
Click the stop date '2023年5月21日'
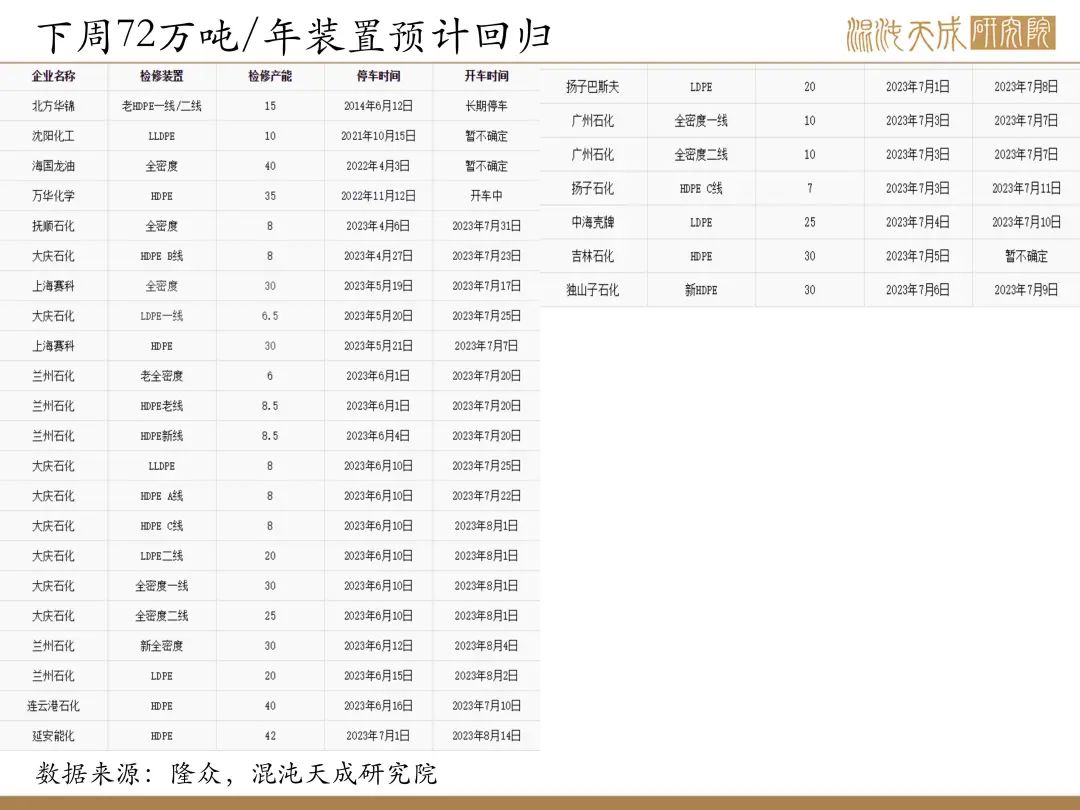click(x=378, y=346)
